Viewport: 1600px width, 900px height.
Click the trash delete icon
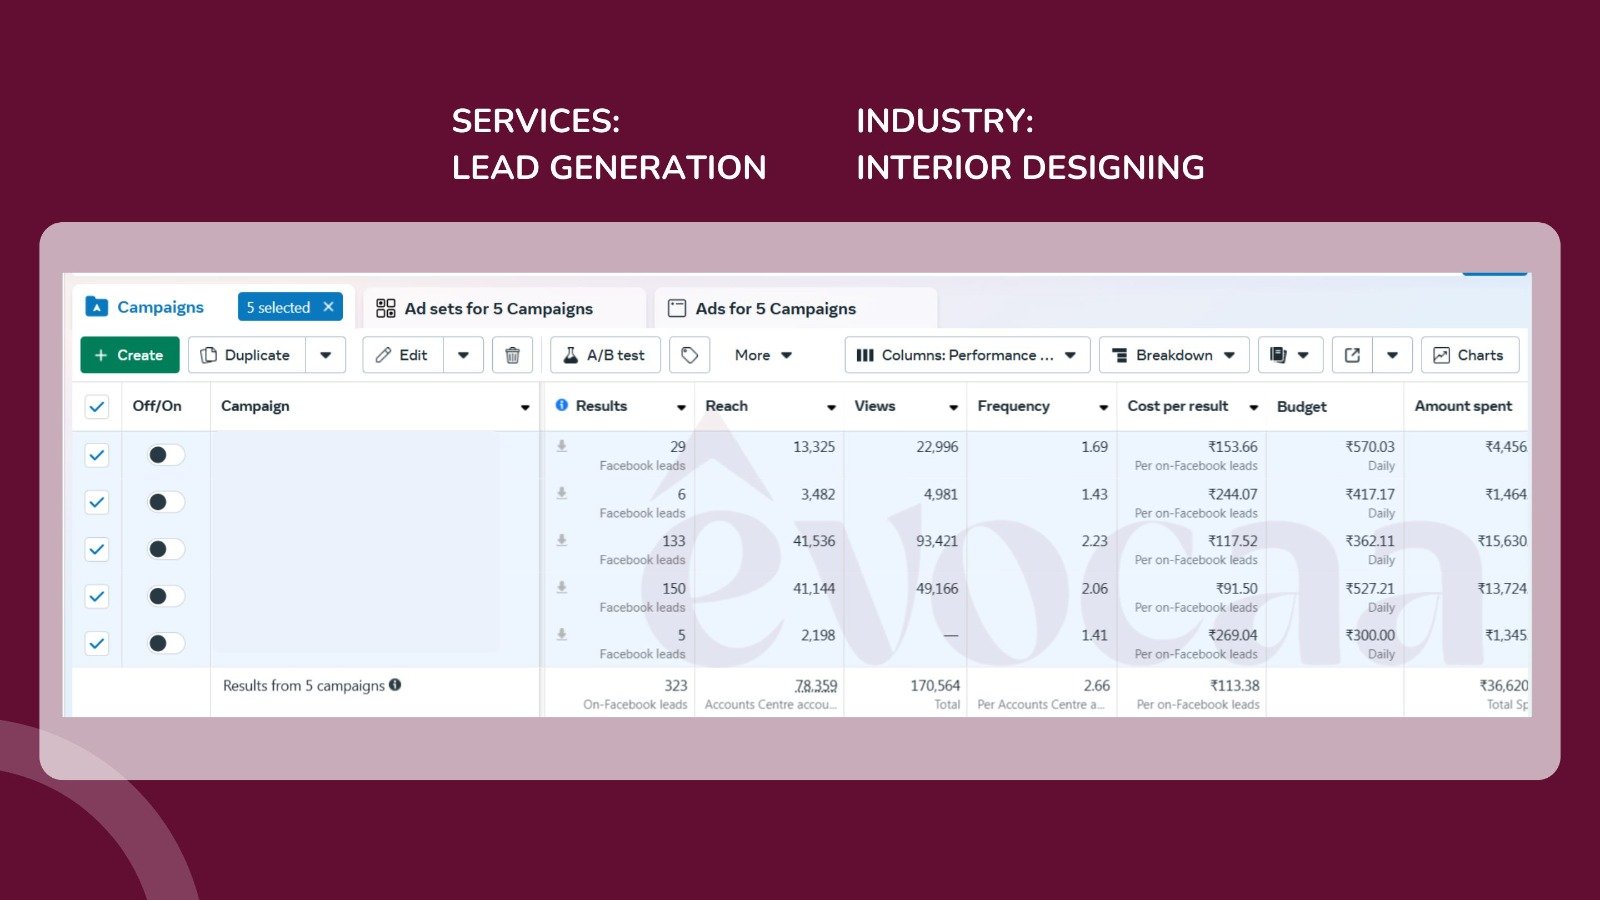click(x=512, y=355)
